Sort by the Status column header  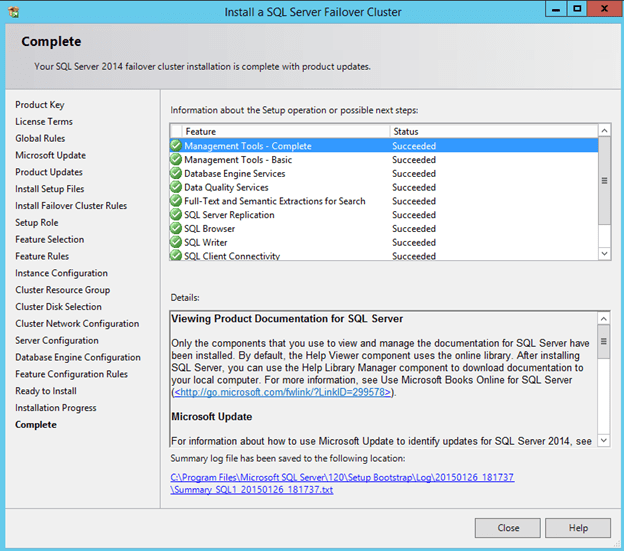pyautogui.click(x=490, y=131)
